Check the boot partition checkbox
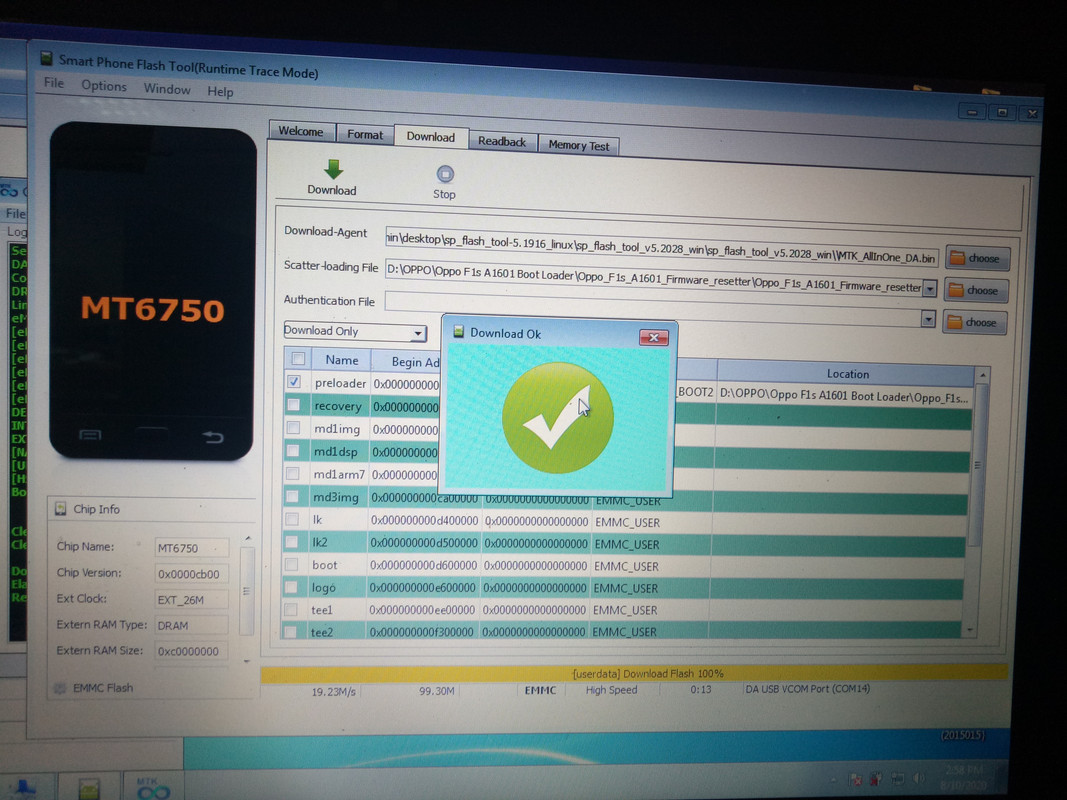The height and width of the screenshot is (800, 1067). [x=291, y=564]
